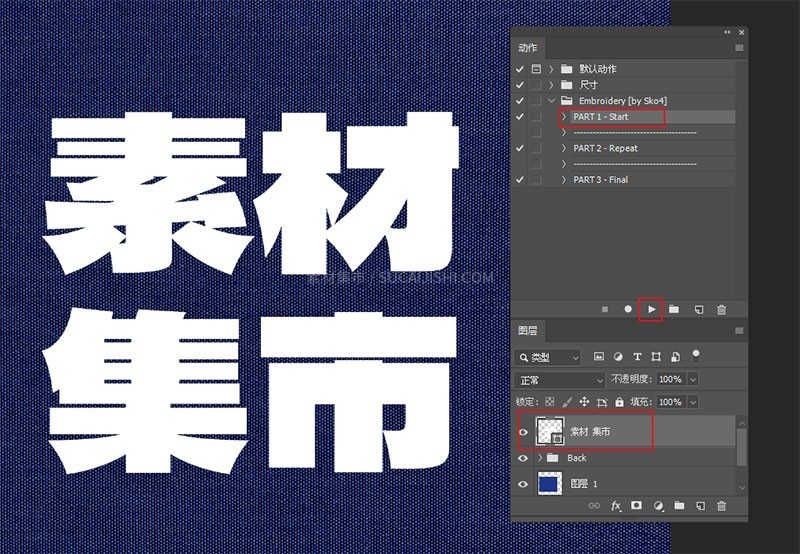Expand the Back layer group
This screenshot has width=800, height=554.
(x=540, y=458)
